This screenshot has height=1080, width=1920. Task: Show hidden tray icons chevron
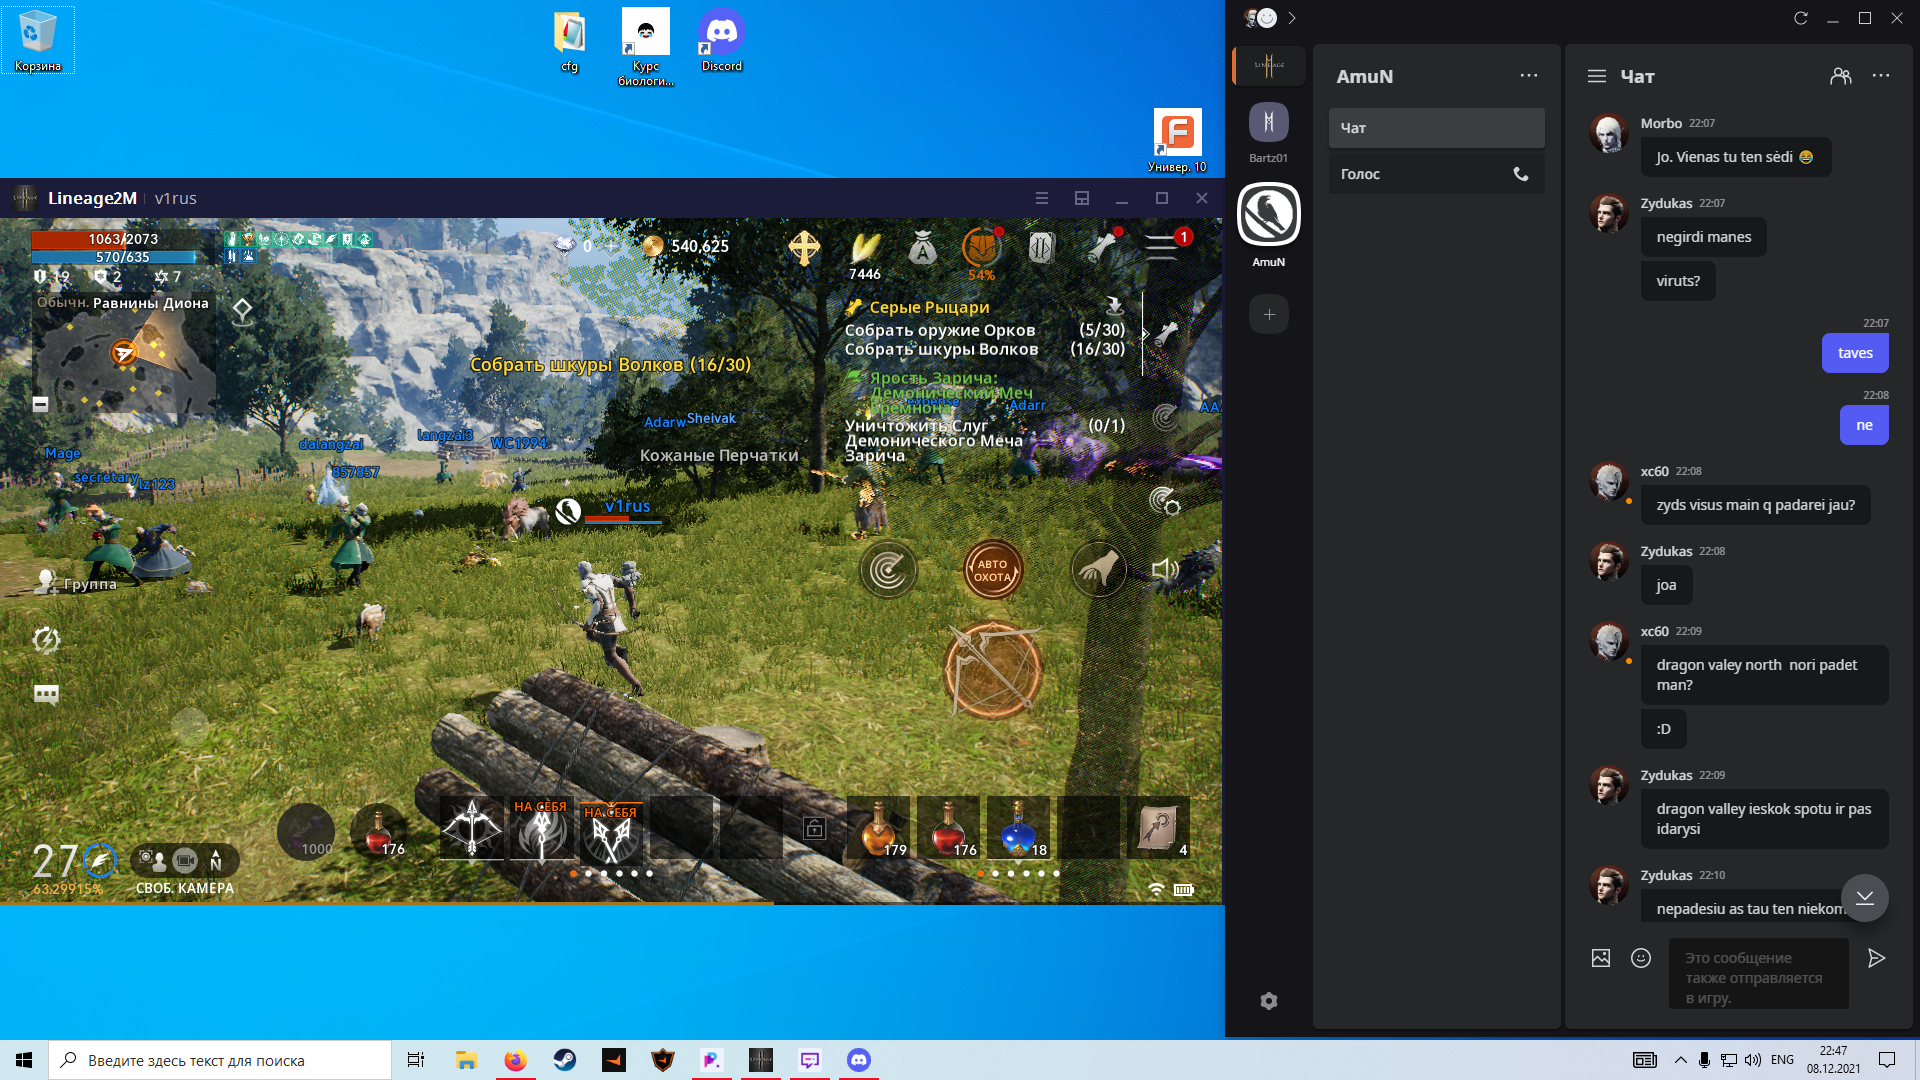click(x=1680, y=1060)
